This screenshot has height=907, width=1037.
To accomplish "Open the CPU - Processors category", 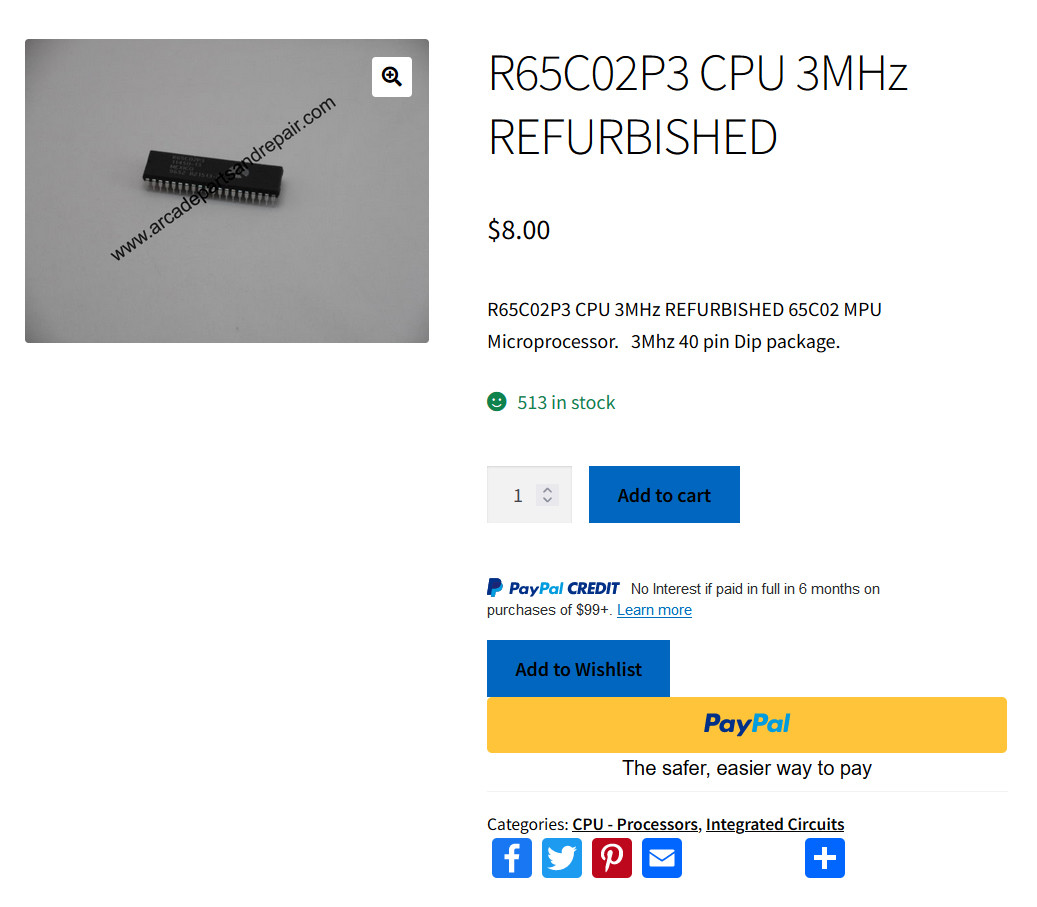I will [635, 824].
